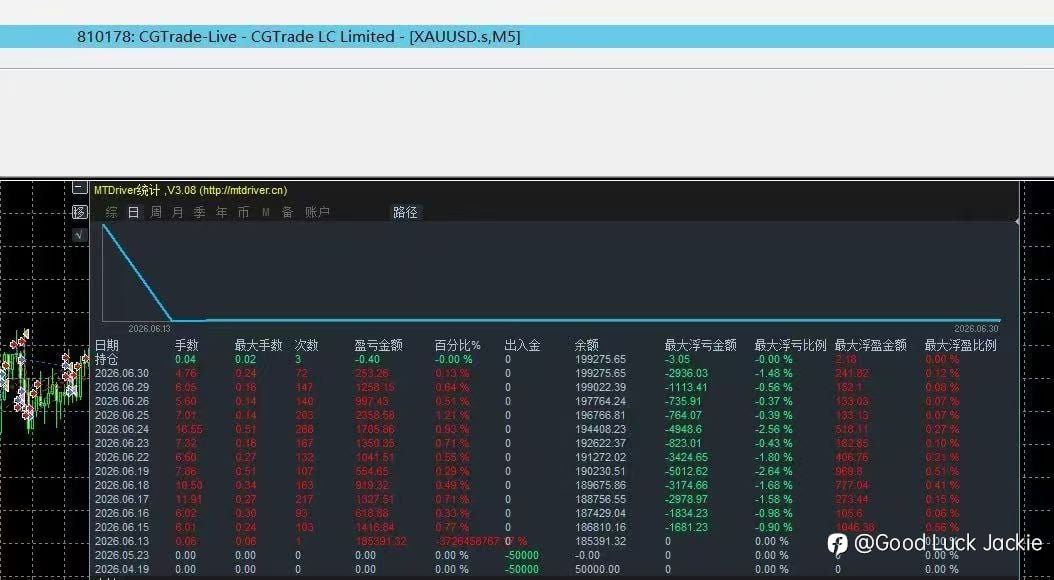Click the 最大浮亏比例 column header
This screenshot has height=580, width=1054.
tap(790, 345)
